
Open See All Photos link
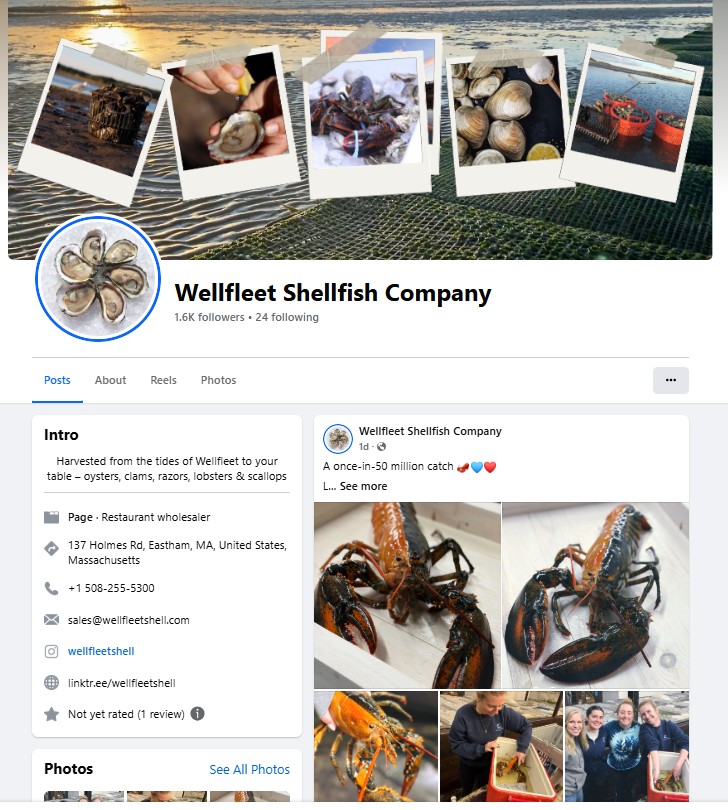250,769
